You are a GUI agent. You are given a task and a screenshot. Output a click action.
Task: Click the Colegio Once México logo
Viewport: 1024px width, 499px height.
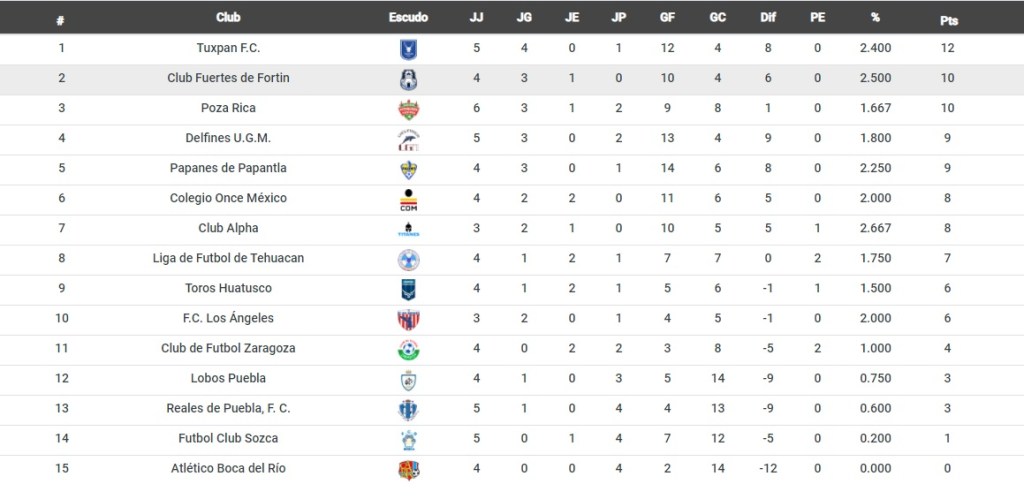408,199
